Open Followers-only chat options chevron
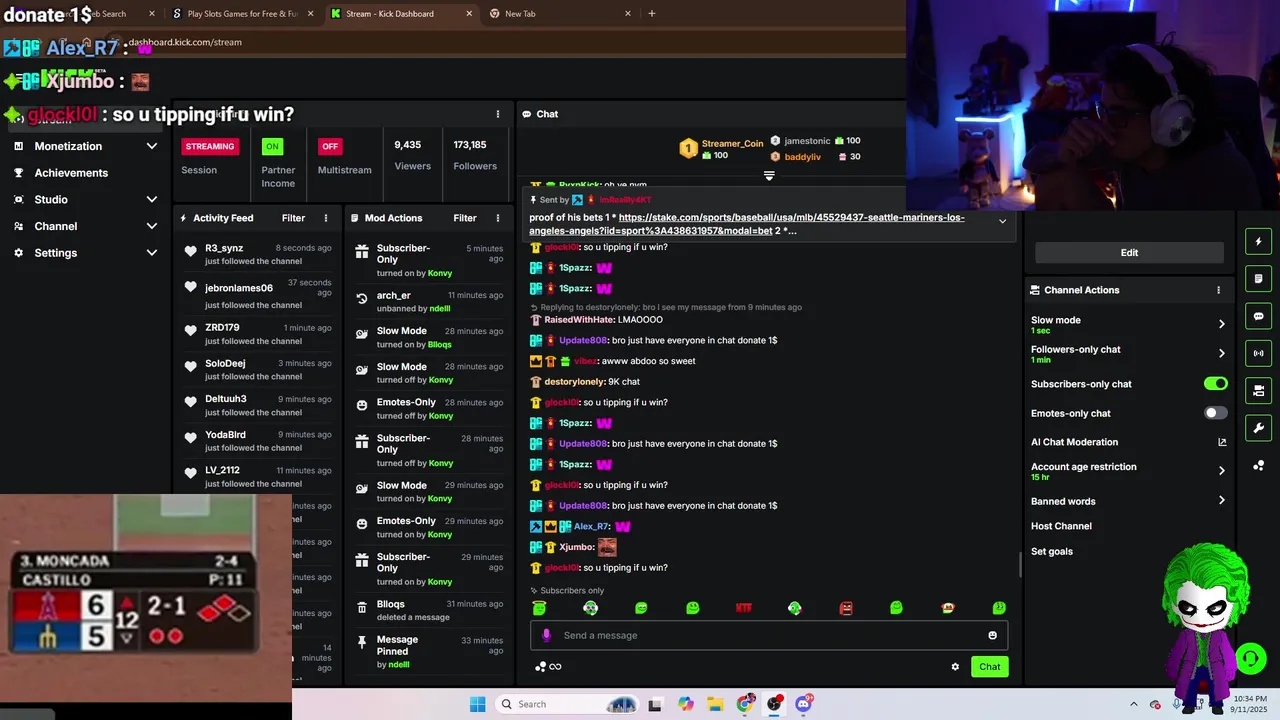 pyautogui.click(x=1221, y=353)
